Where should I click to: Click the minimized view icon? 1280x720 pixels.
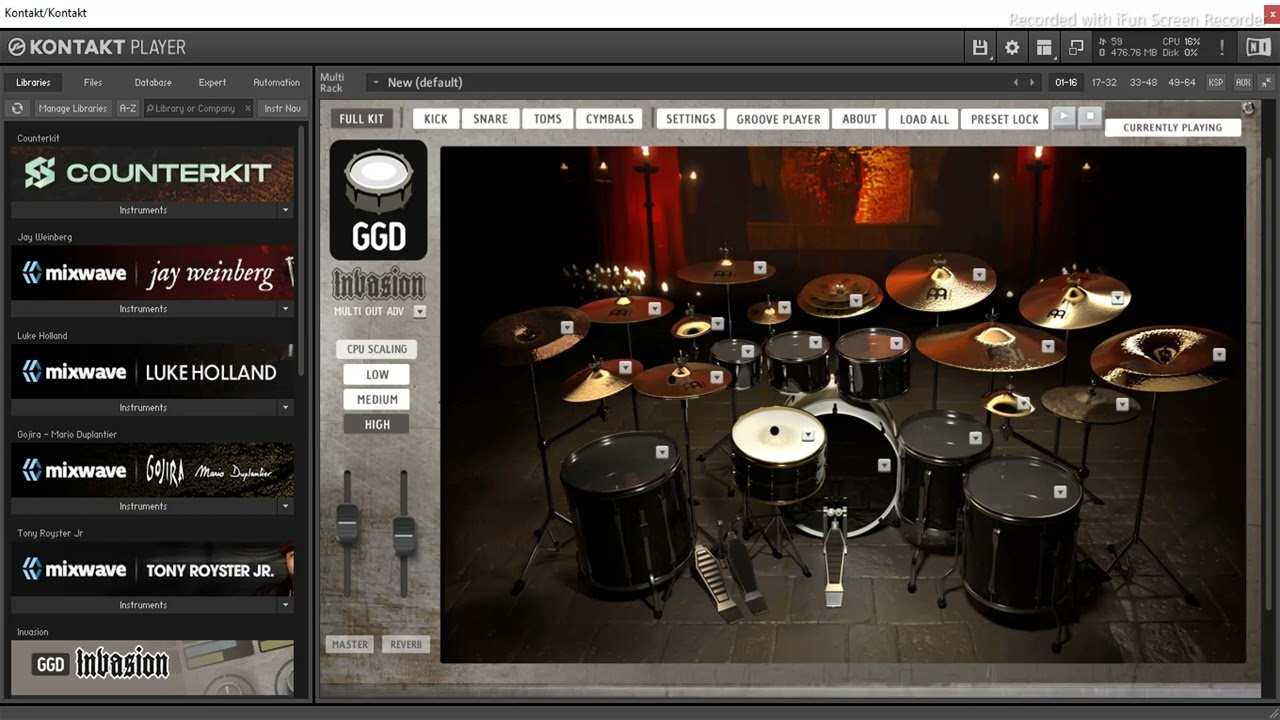coord(1076,47)
